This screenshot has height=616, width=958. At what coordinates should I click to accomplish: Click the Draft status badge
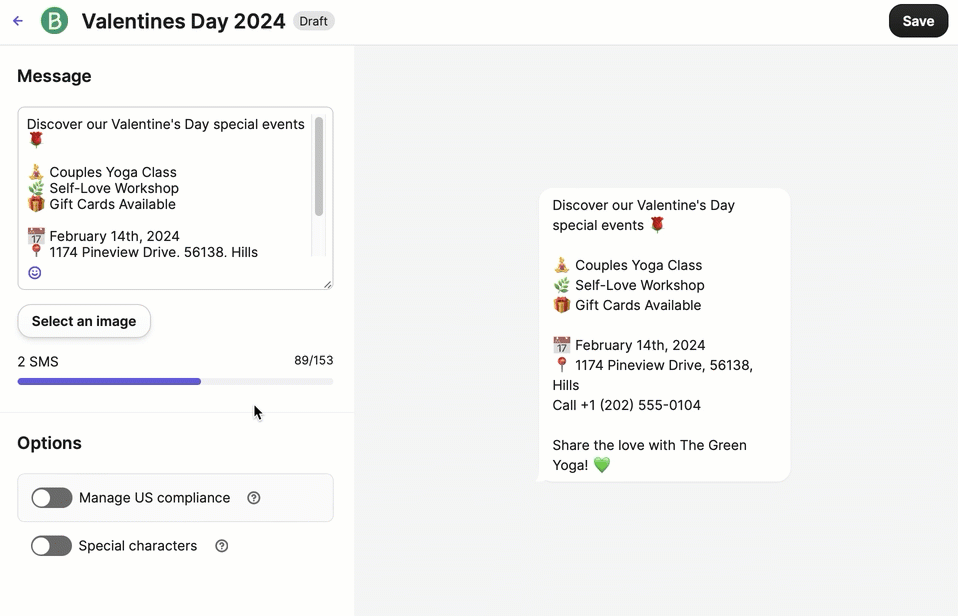313,21
